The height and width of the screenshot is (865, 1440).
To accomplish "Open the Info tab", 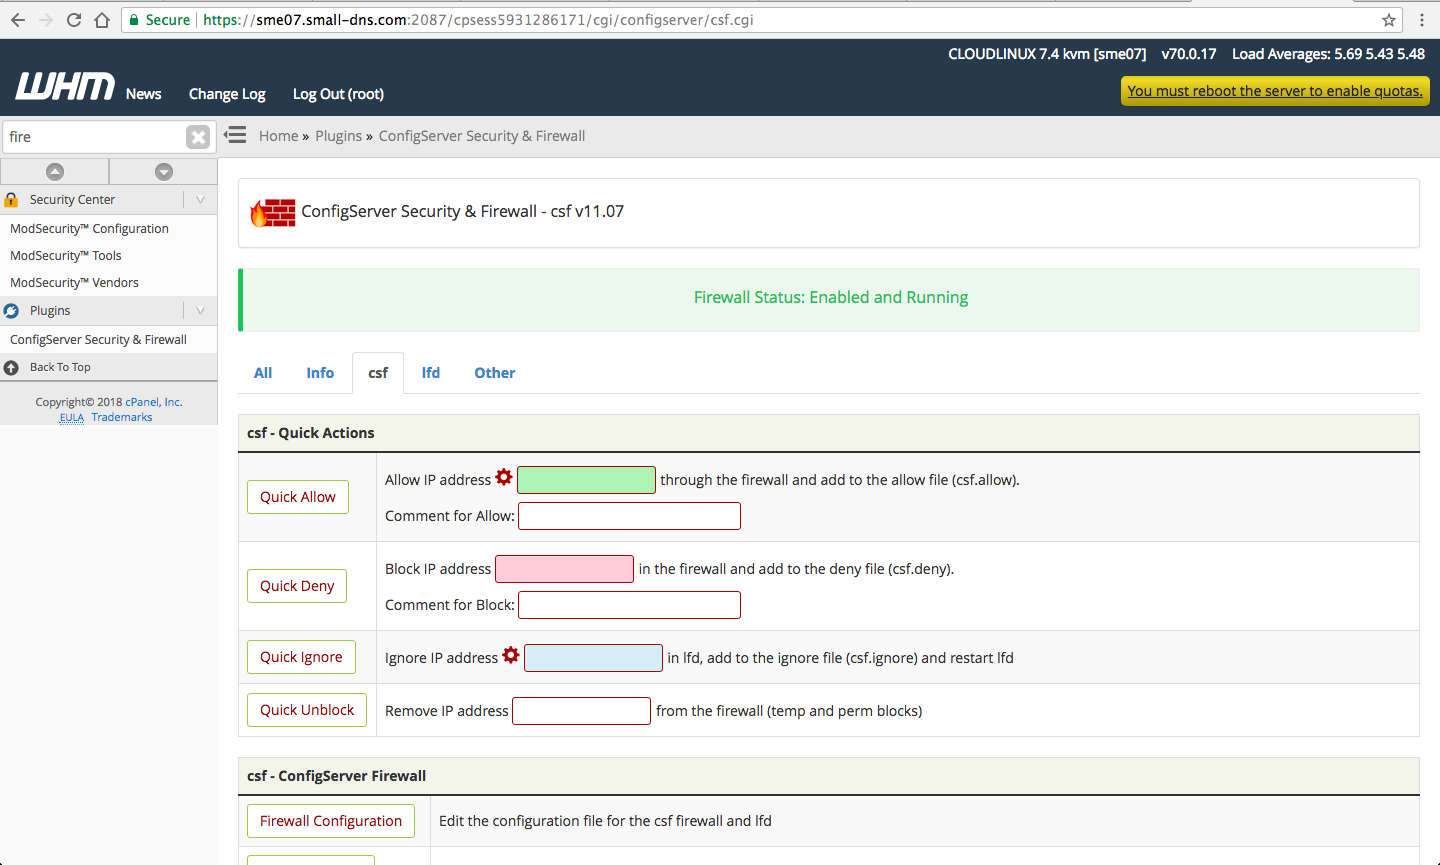I will pyautogui.click(x=320, y=373).
